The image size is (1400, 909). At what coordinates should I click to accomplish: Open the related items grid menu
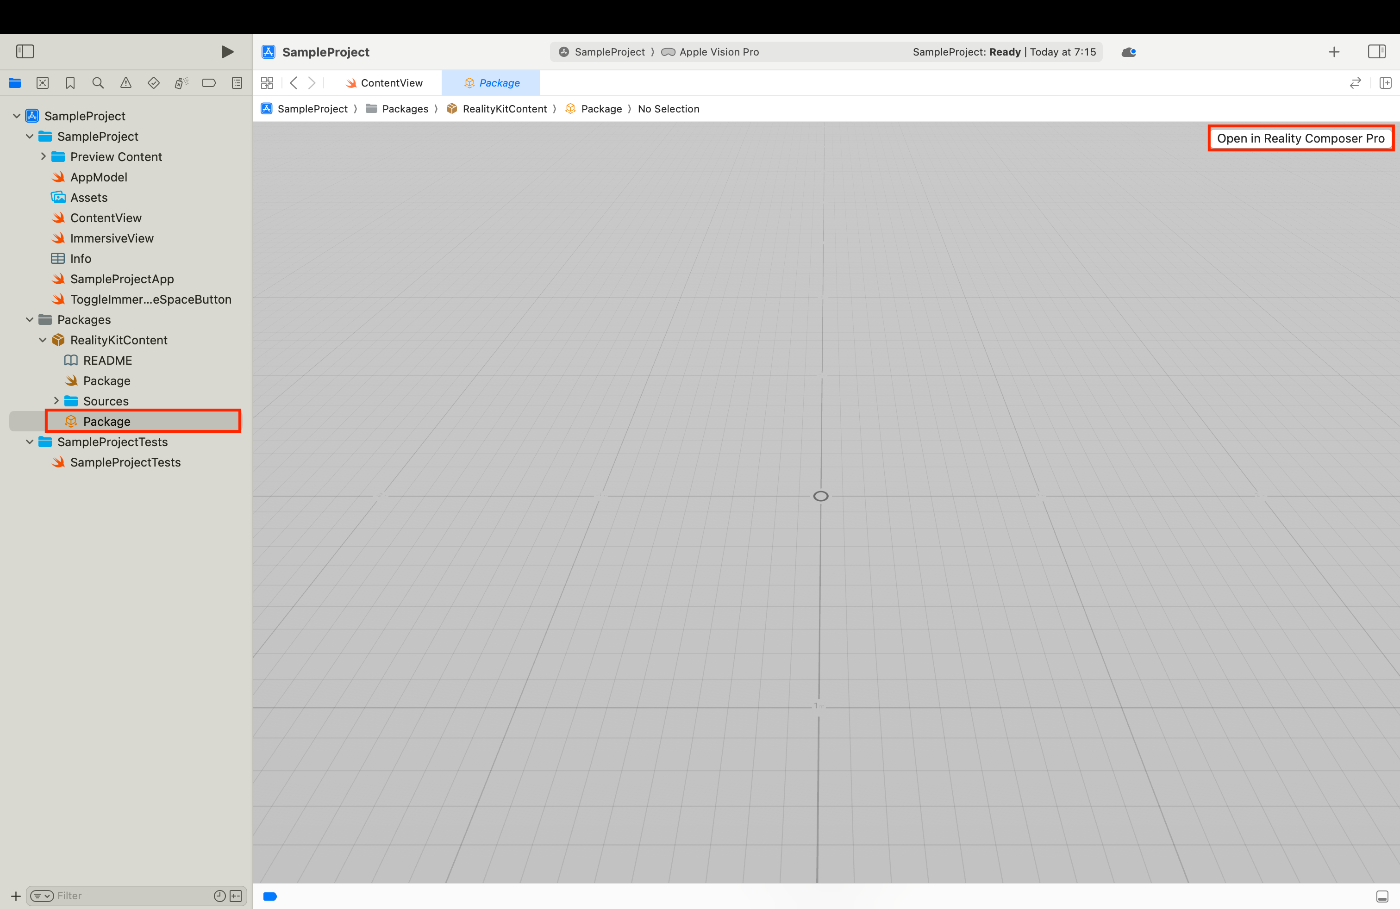(267, 83)
